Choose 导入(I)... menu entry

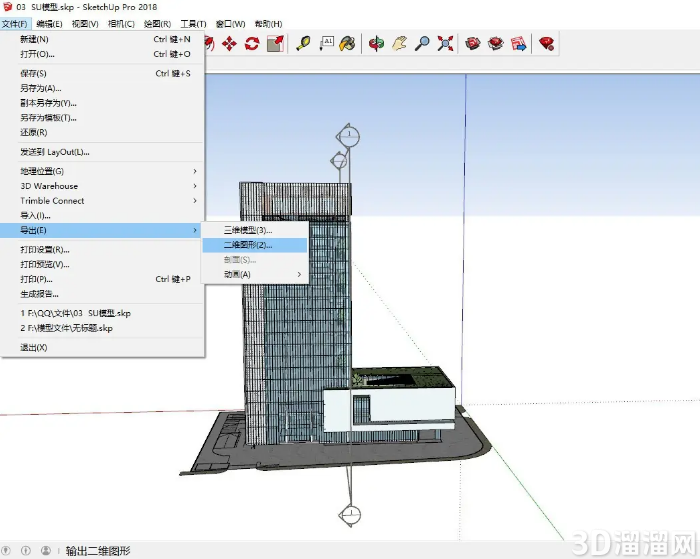(x=102, y=215)
